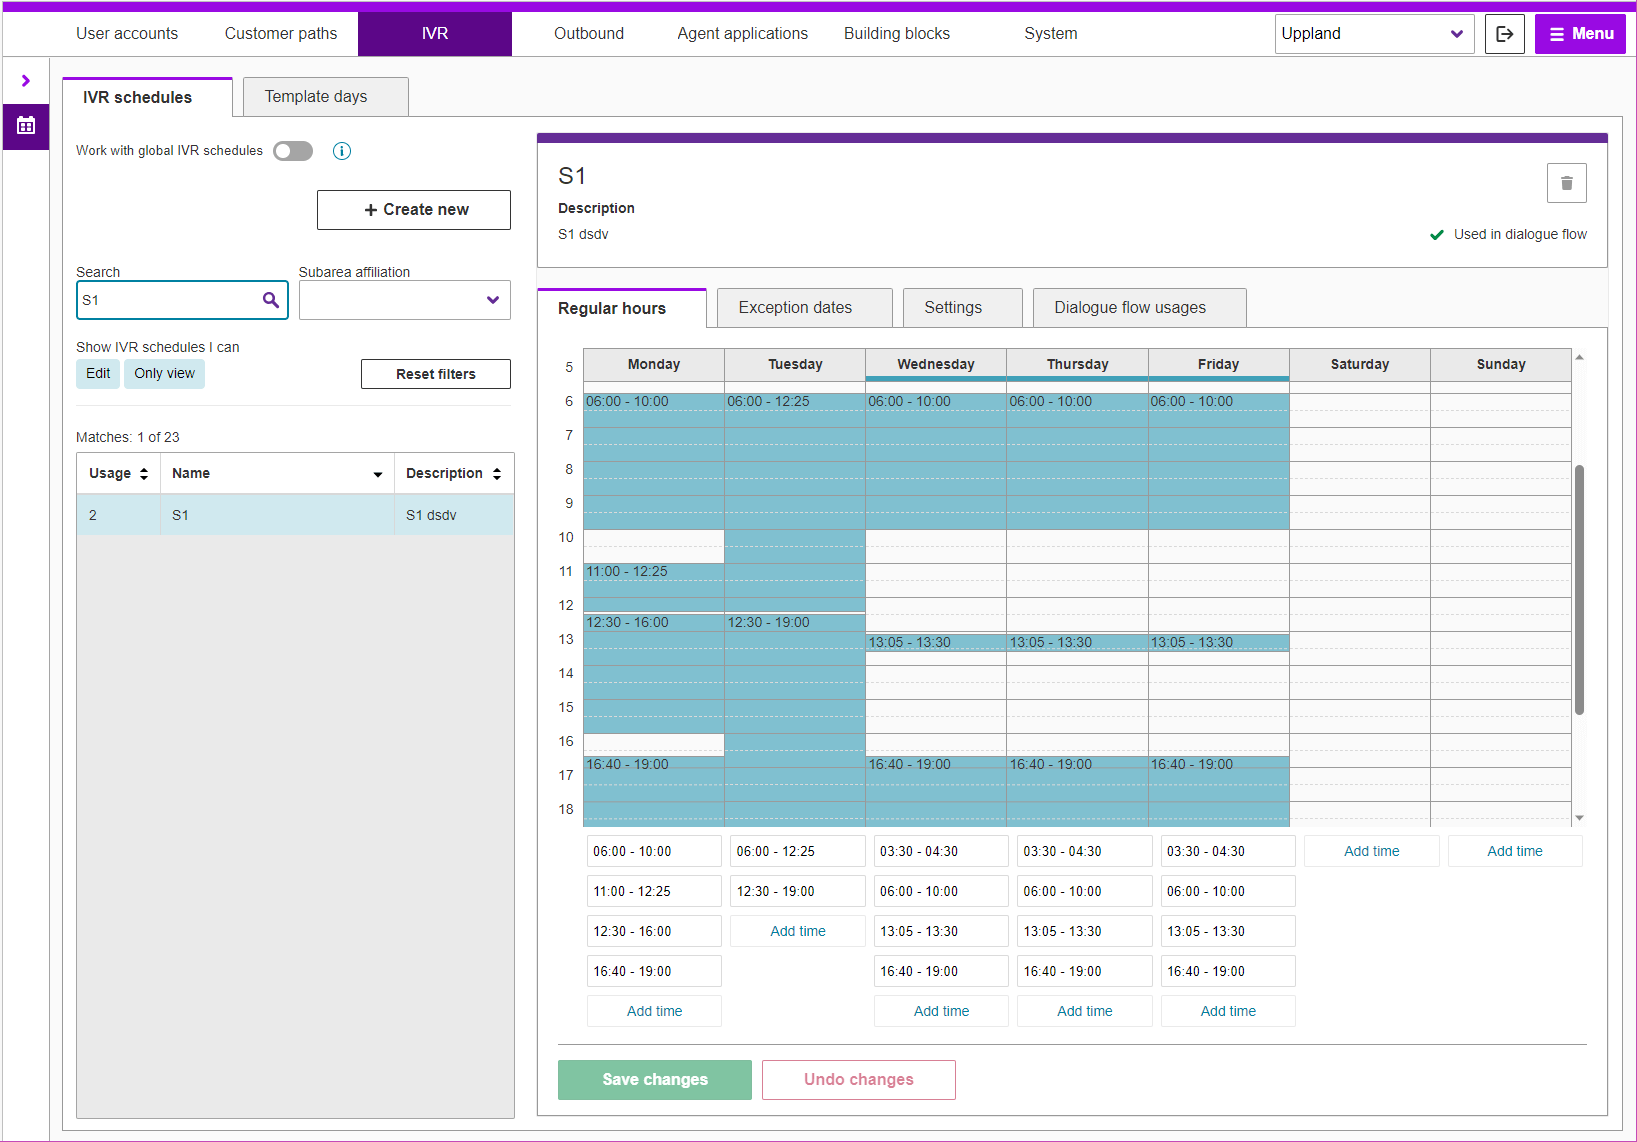Expand the left sidebar with the chevron arrow
1637x1142 pixels.
click(26, 81)
